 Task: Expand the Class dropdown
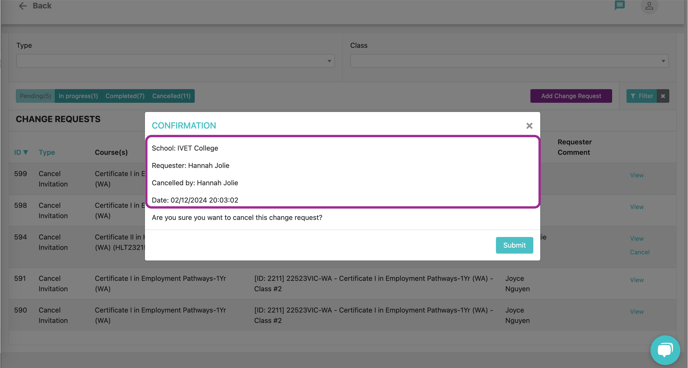click(x=509, y=61)
